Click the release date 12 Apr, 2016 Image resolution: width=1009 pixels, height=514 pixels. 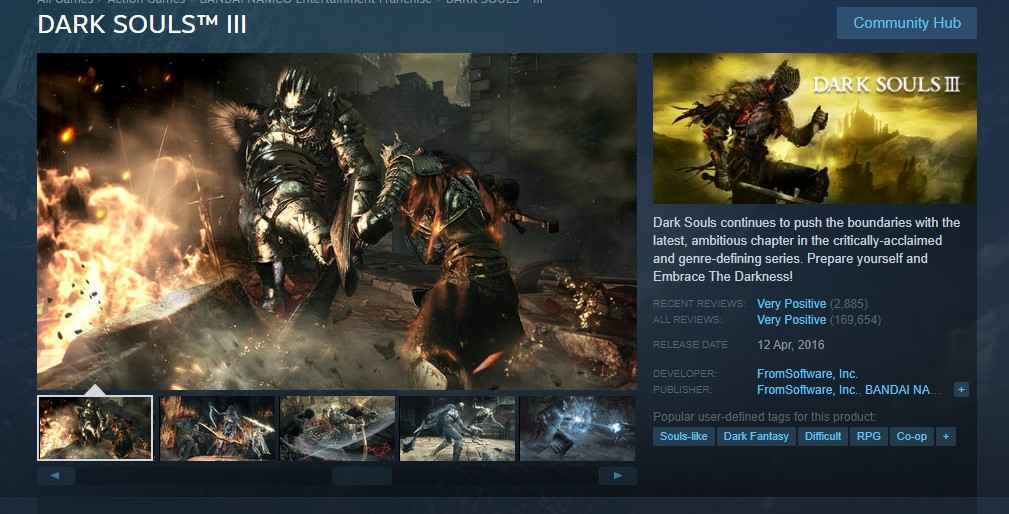click(x=790, y=345)
